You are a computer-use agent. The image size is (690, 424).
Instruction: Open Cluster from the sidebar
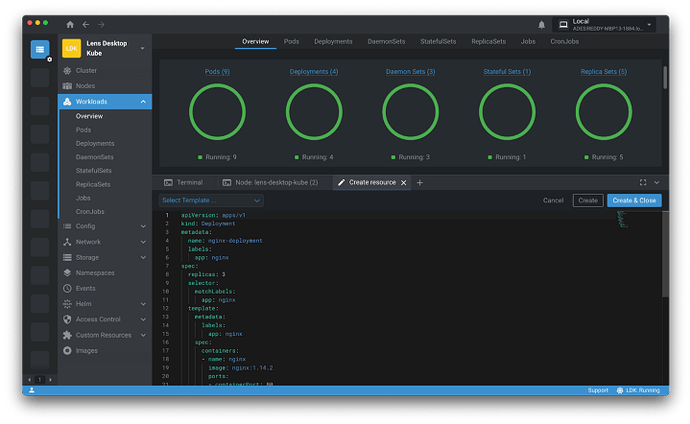pos(86,71)
